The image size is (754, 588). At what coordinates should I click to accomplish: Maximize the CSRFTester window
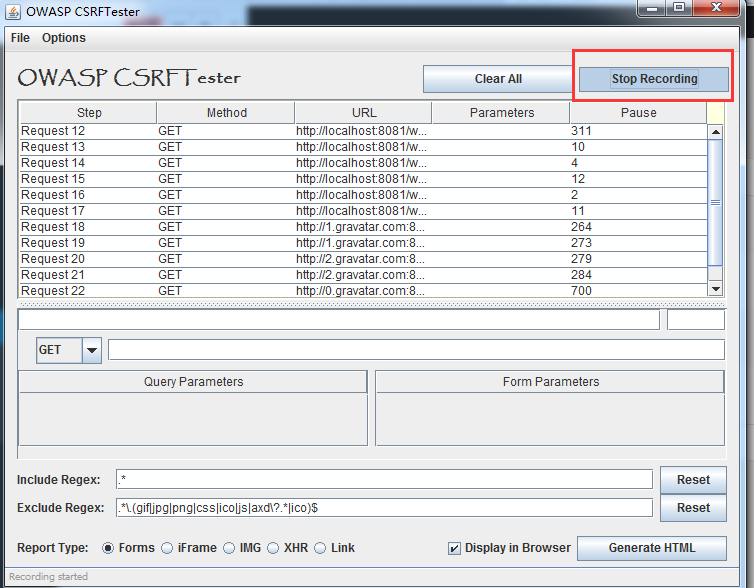(679, 8)
